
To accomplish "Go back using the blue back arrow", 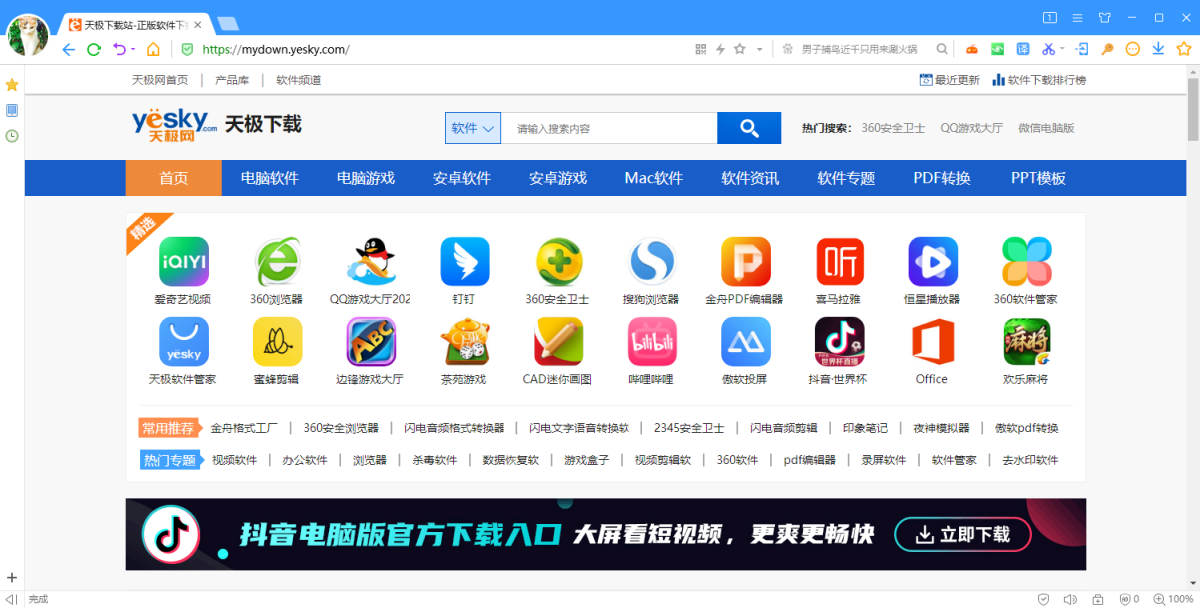I will (69, 49).
